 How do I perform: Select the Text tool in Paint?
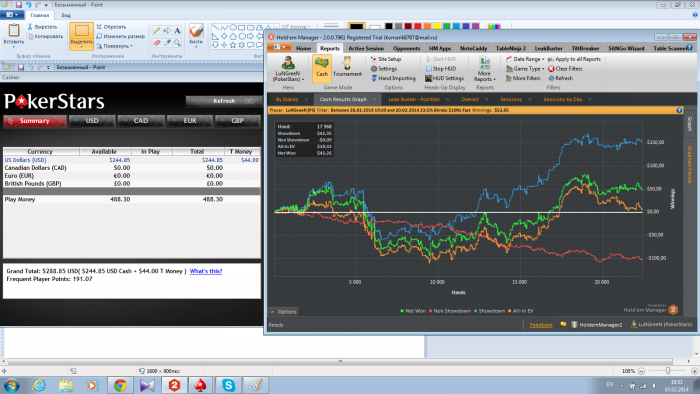tap(177, 30)
